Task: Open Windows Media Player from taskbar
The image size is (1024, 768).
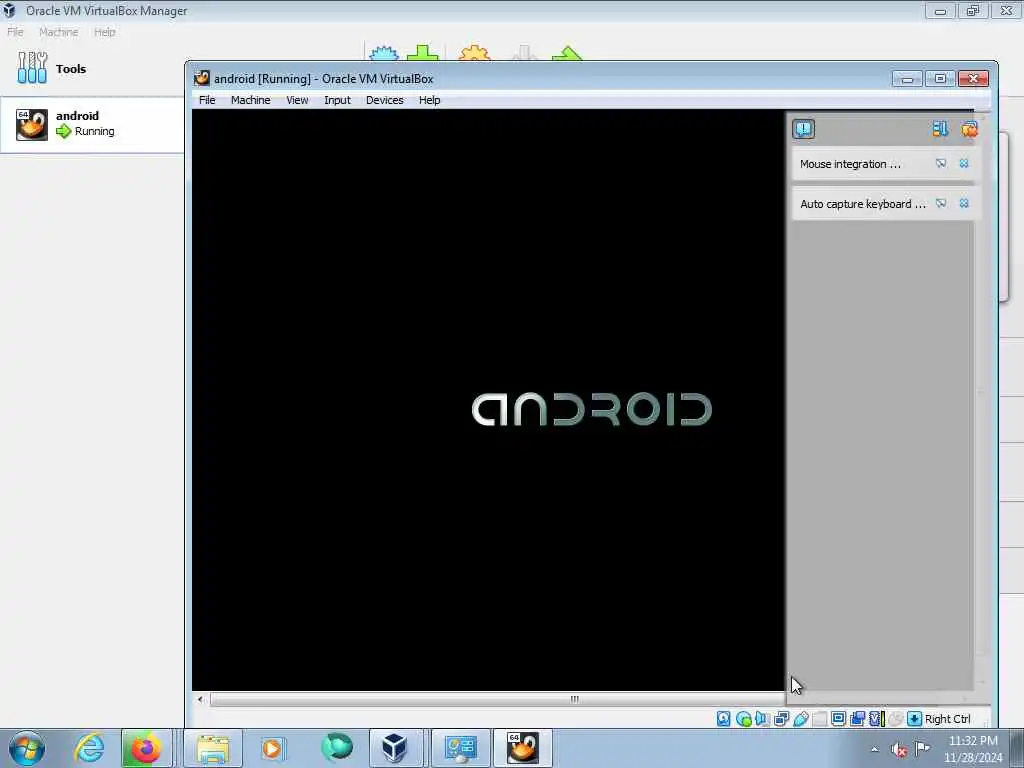Action: click(272, 748)
